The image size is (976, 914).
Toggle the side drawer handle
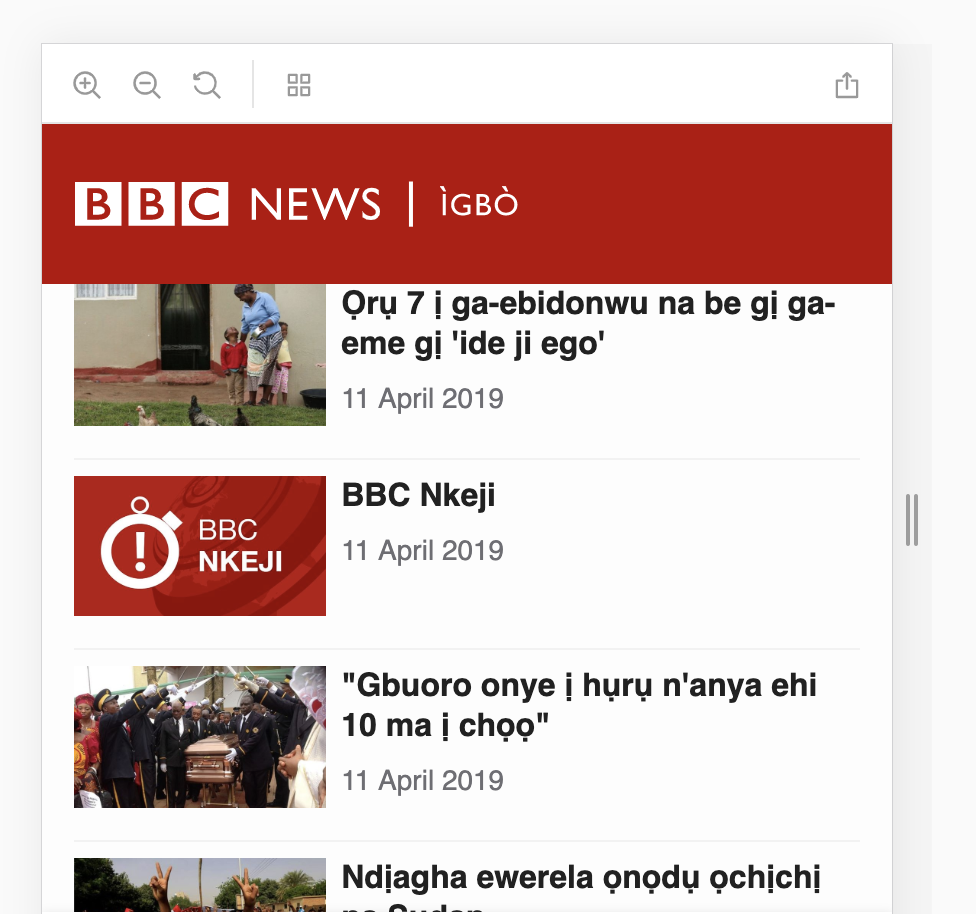pos(911,520)
